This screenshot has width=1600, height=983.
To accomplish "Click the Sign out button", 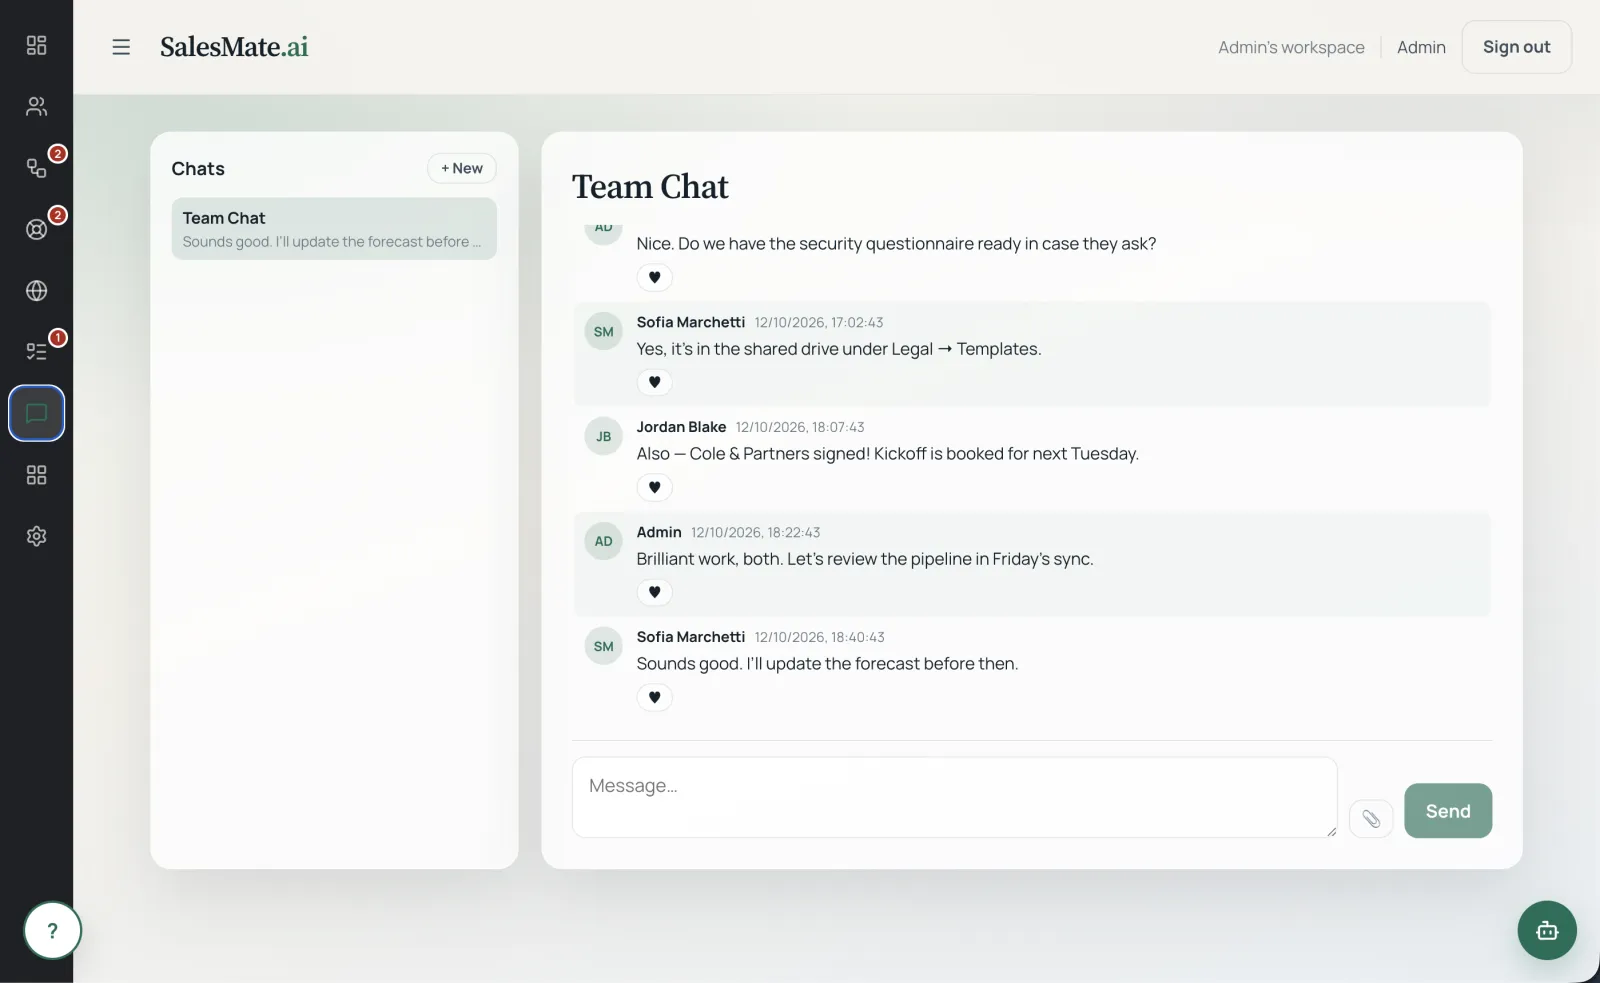I will (x=1516, y=47).
